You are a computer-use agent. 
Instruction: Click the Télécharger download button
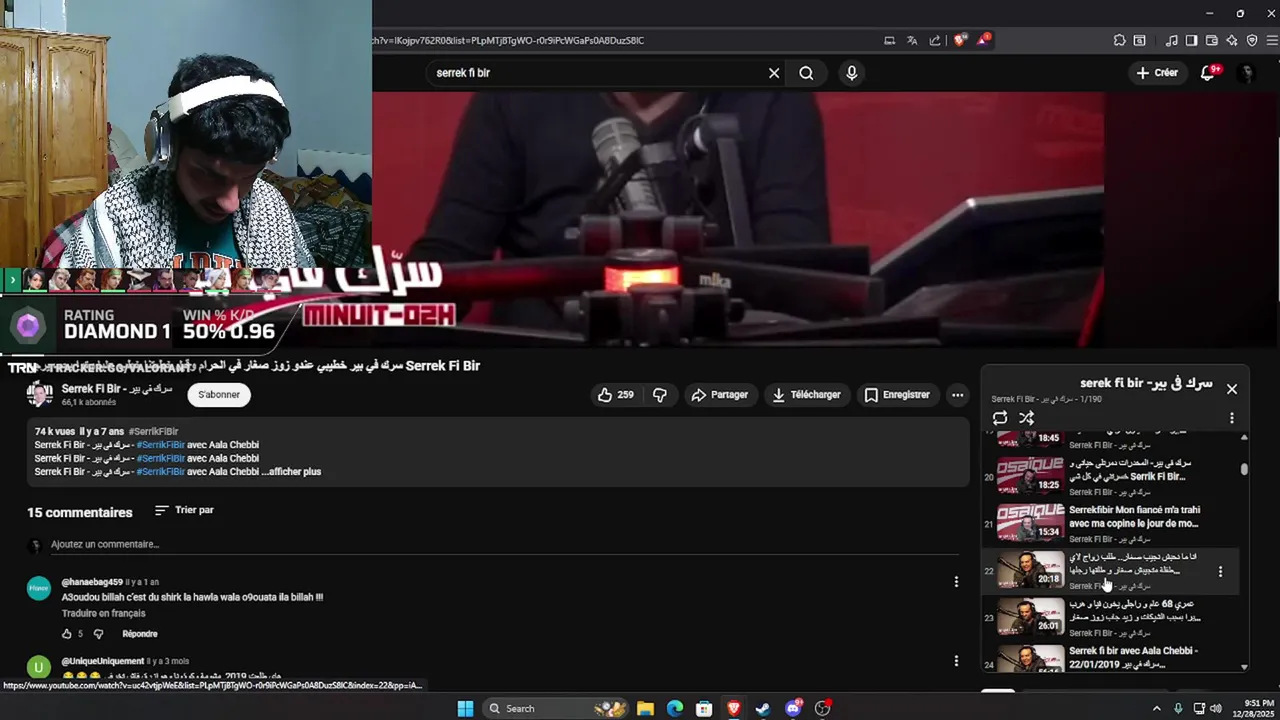pyautogui.click(x=806, y=395)
